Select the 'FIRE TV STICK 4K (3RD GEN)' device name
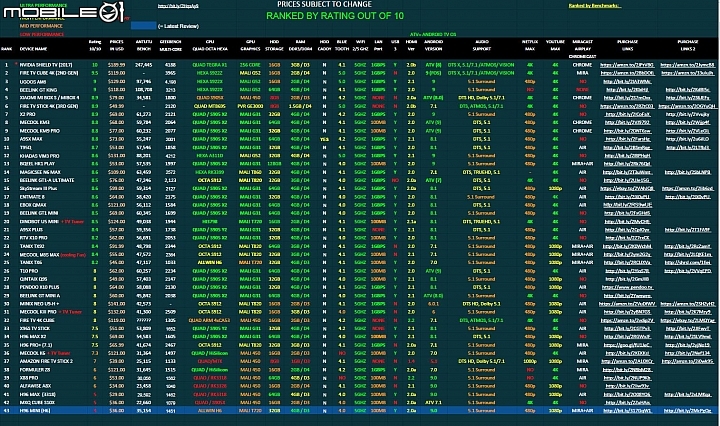720x426 pixels. [x=49, y=106]
